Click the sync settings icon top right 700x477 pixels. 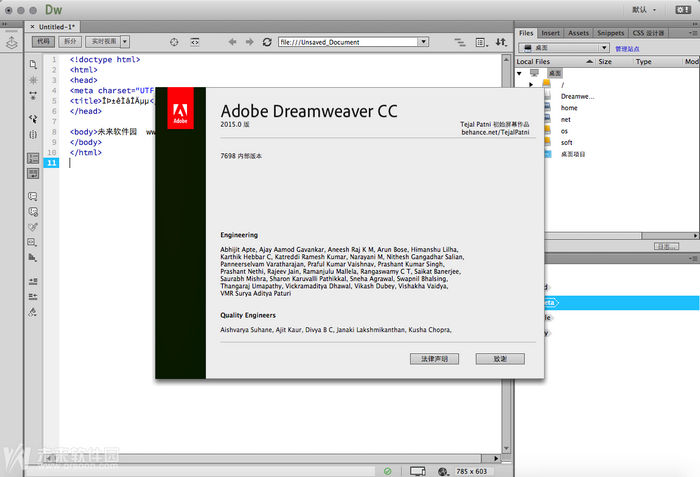(x=683, y=10)
